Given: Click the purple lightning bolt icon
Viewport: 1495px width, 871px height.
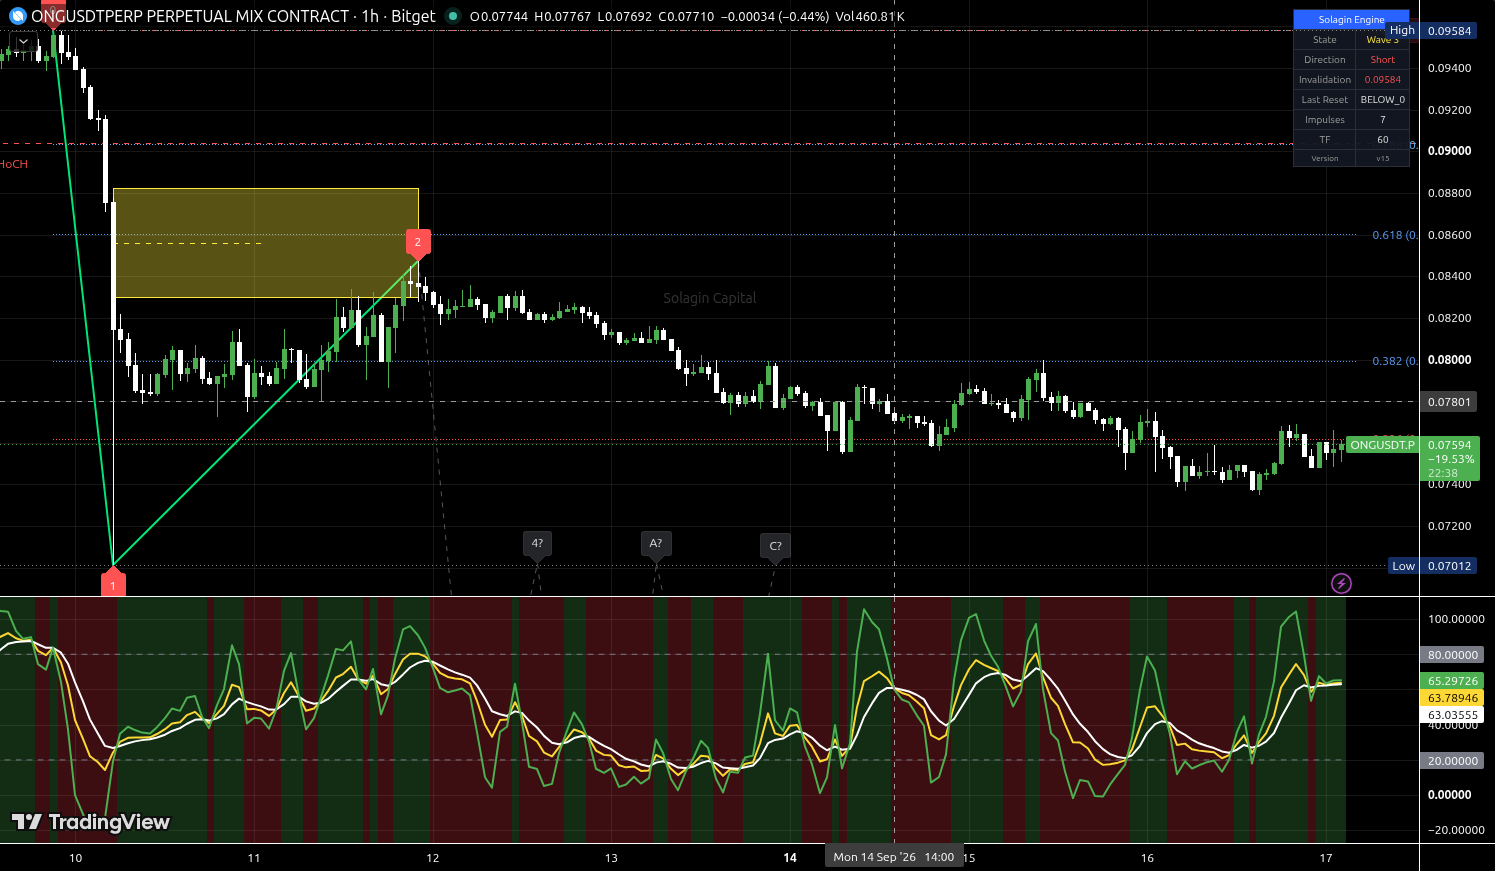Looking at the screenshot, I should pyautogui.click(x=1341, y=583).
